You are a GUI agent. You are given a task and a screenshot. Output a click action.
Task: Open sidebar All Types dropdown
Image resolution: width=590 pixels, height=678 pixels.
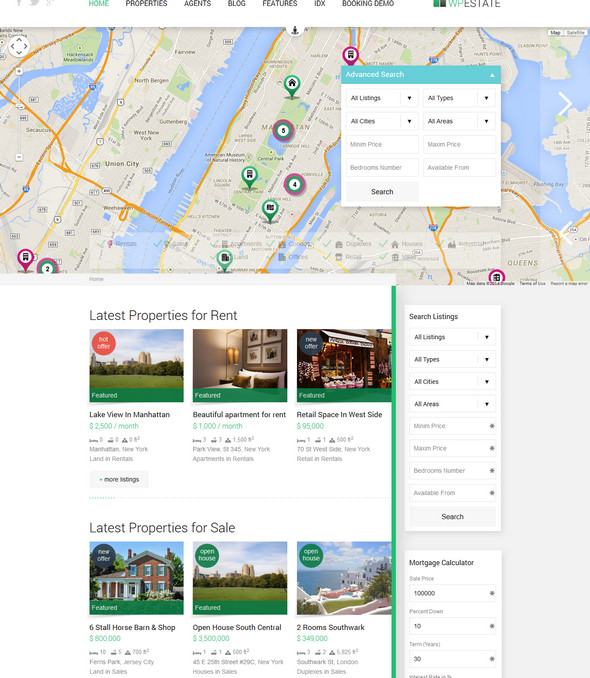[452, 359]
